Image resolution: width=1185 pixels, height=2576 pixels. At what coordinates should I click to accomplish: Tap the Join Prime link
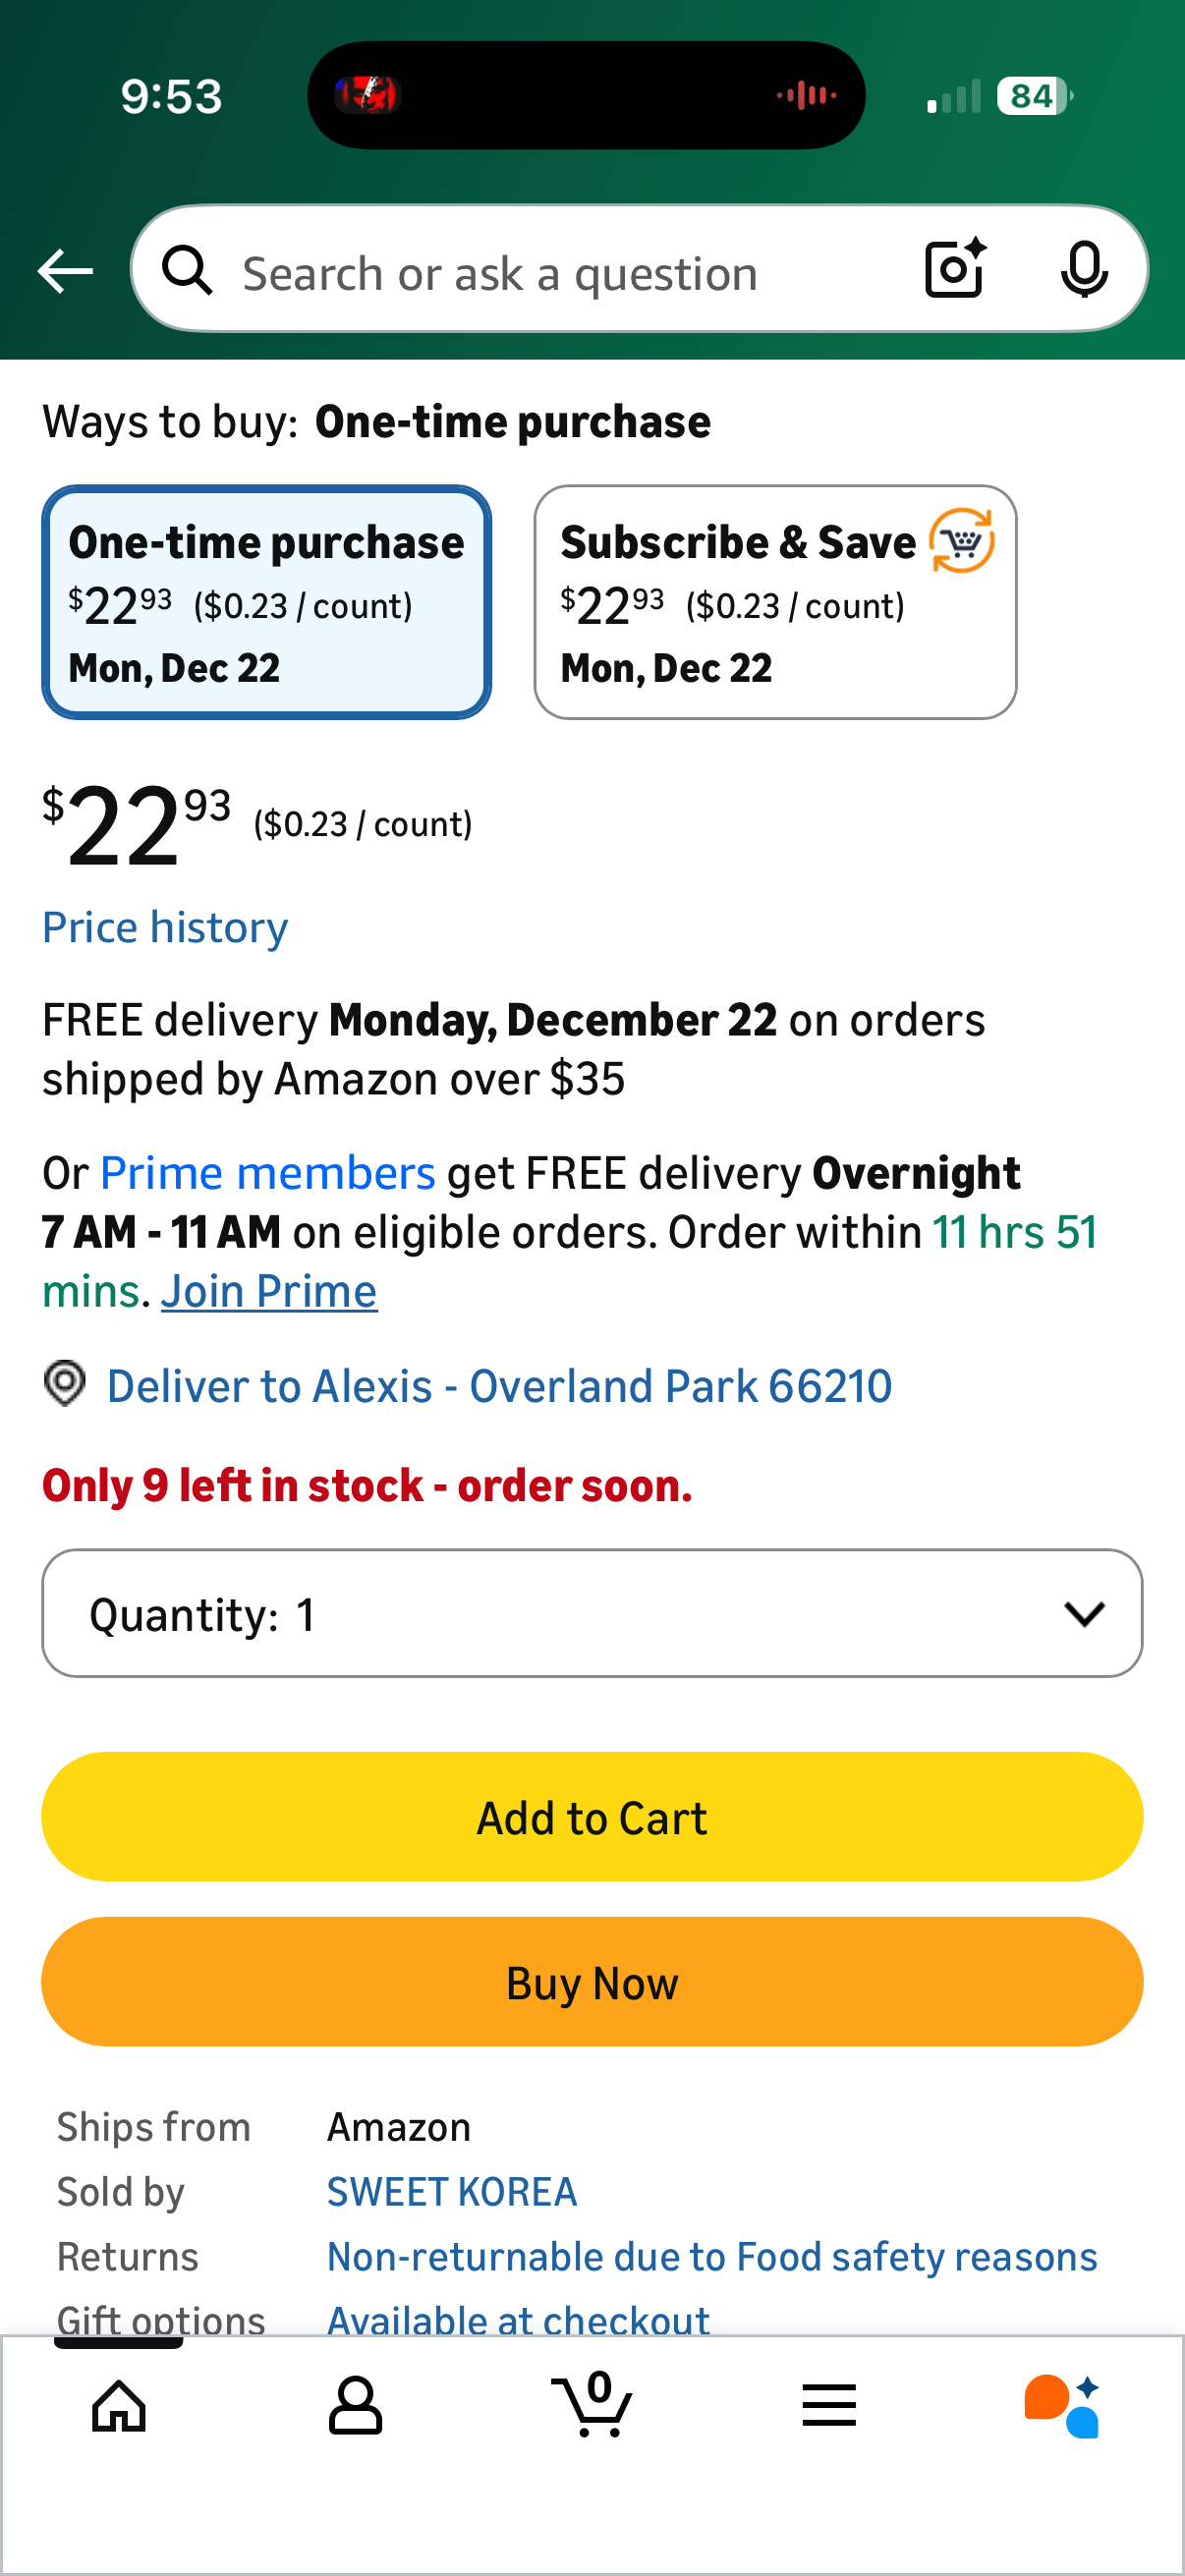[269, 1291]
